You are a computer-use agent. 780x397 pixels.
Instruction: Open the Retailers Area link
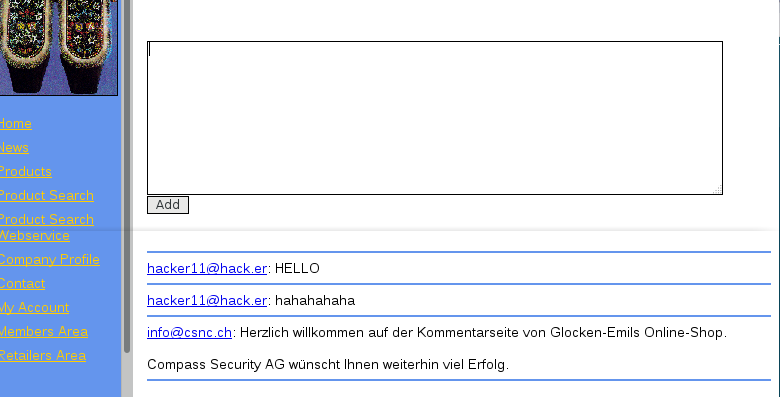click(42, 355)
